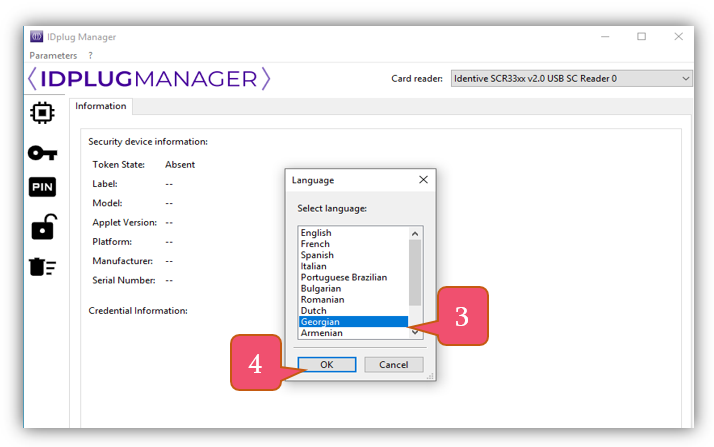Choose Armenian from the language list
The height and width of the screenshot is (447, 714).
click(x=321, y=333)
